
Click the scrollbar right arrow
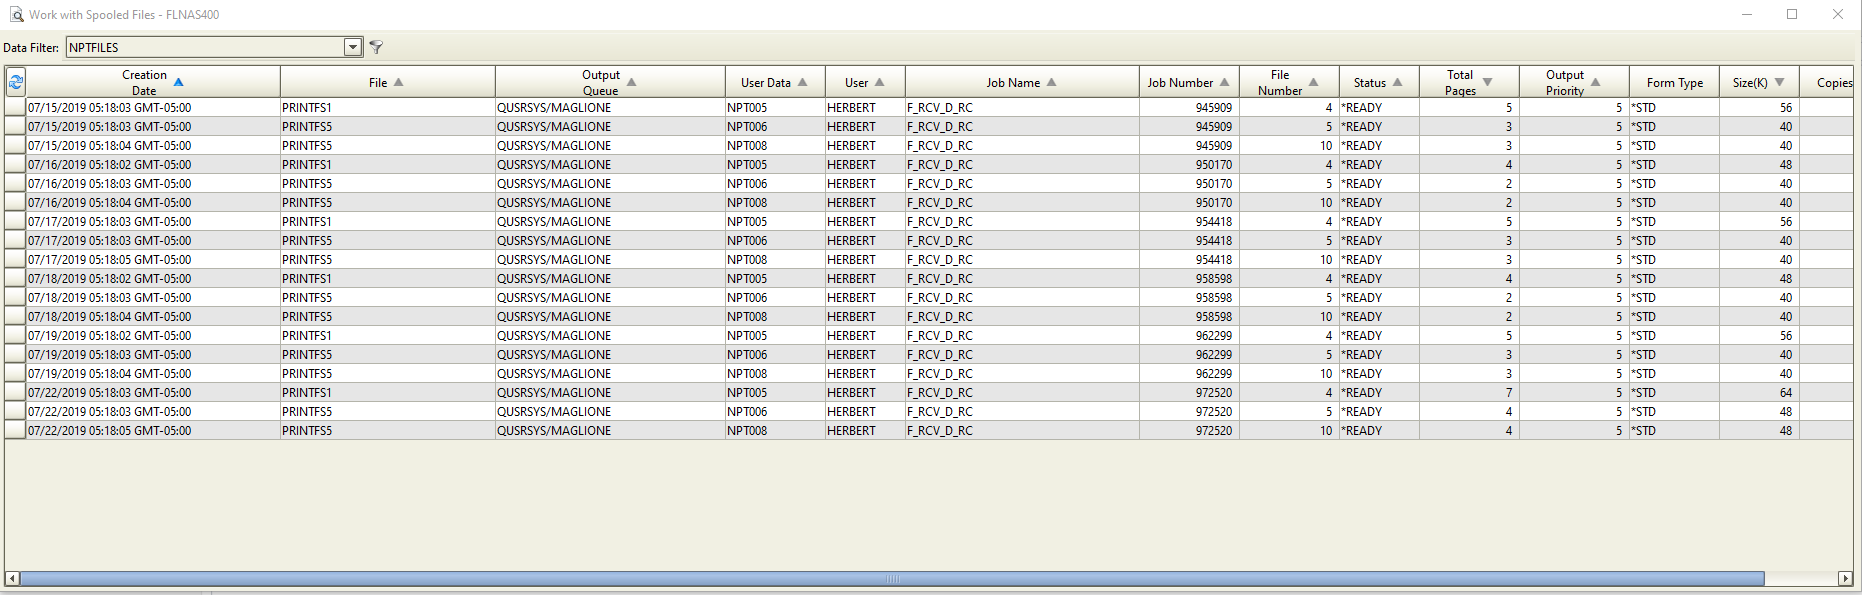coord(1846,579)
